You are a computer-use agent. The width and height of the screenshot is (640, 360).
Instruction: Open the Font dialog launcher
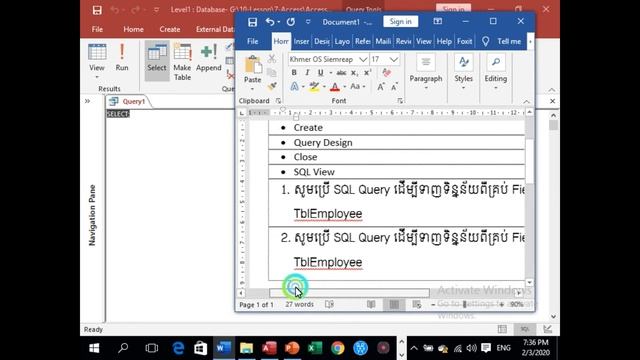pos(400,100)
